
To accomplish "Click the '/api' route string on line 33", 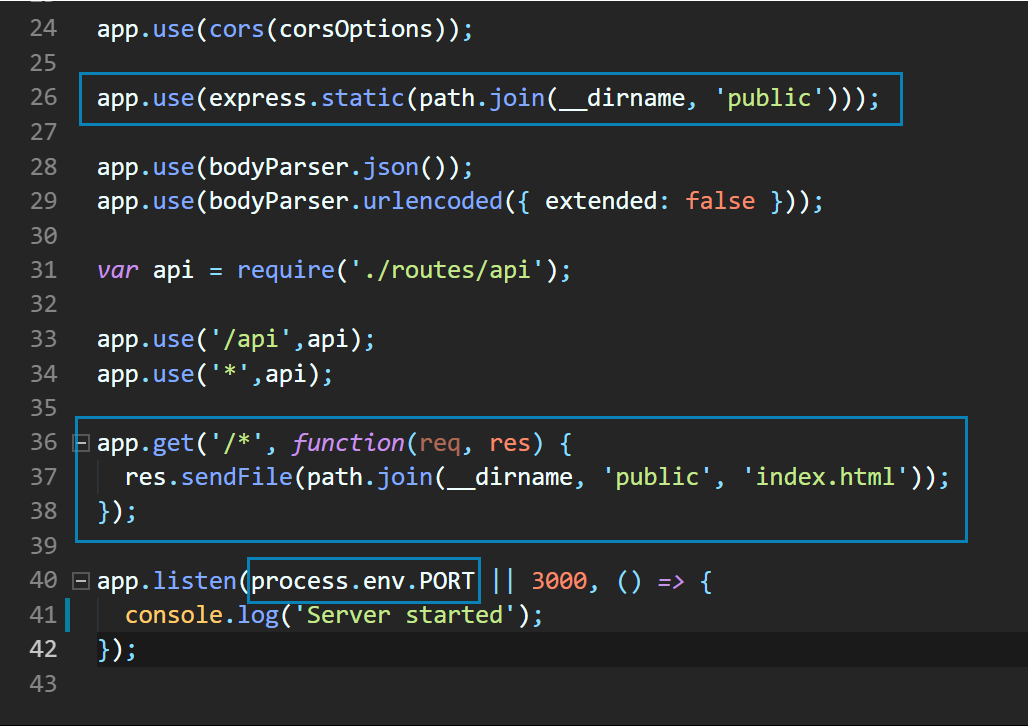I will click(x=250, y=339).
